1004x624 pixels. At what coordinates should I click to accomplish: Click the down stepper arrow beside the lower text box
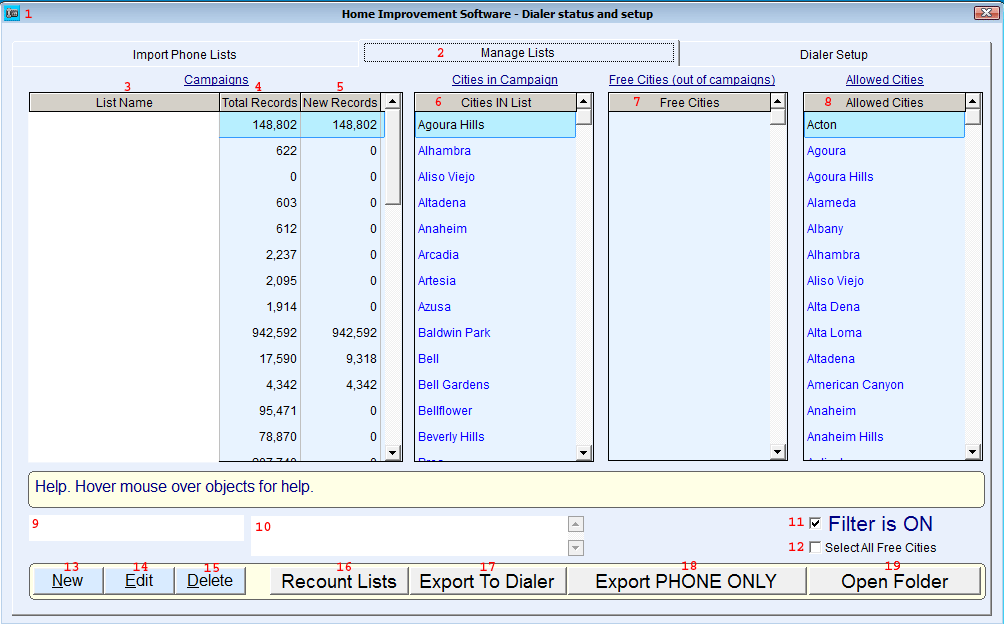pos(576,548)
